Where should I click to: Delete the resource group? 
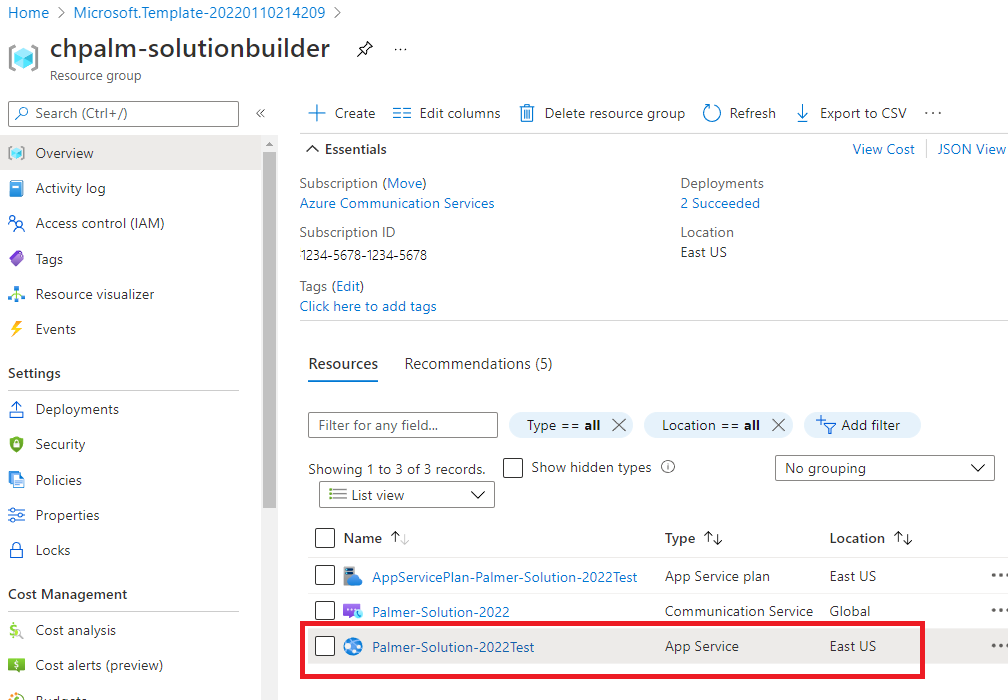(x=601, y=113)
